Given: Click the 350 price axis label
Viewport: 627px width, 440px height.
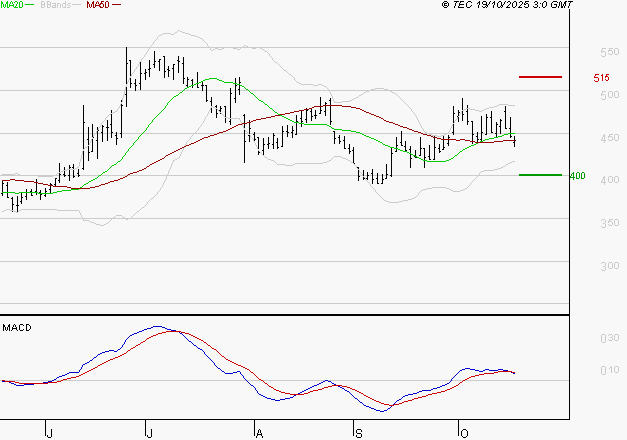Looking at the screenshot, I should pyautogui.click(x=609, y=223).
